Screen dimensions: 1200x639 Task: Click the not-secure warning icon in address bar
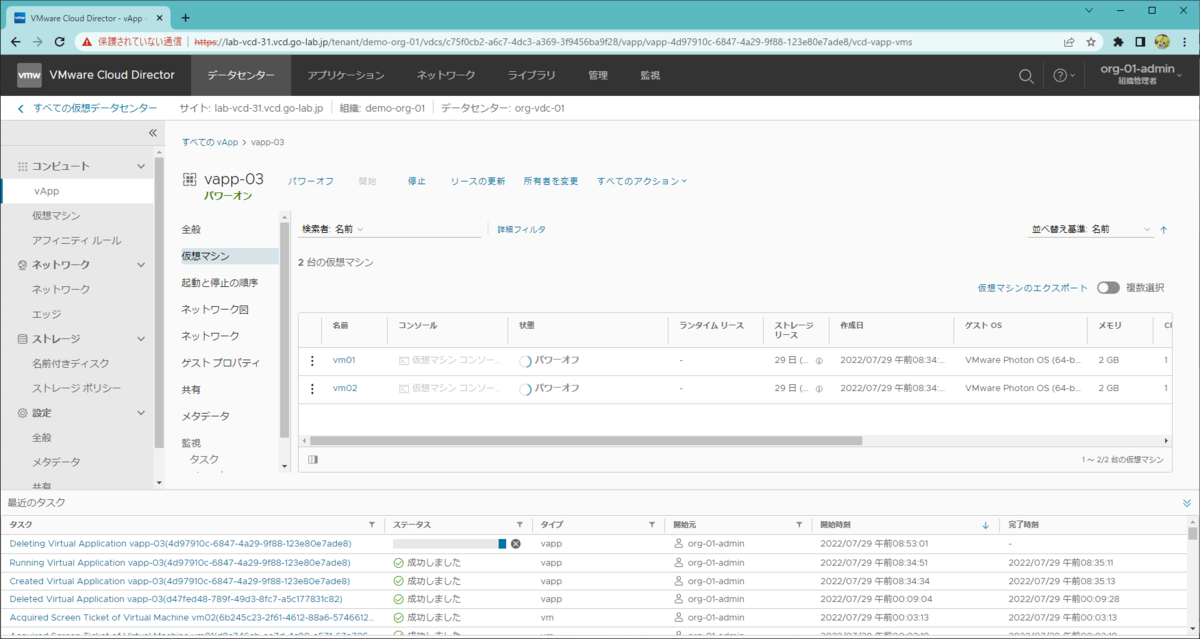(87, 42)
